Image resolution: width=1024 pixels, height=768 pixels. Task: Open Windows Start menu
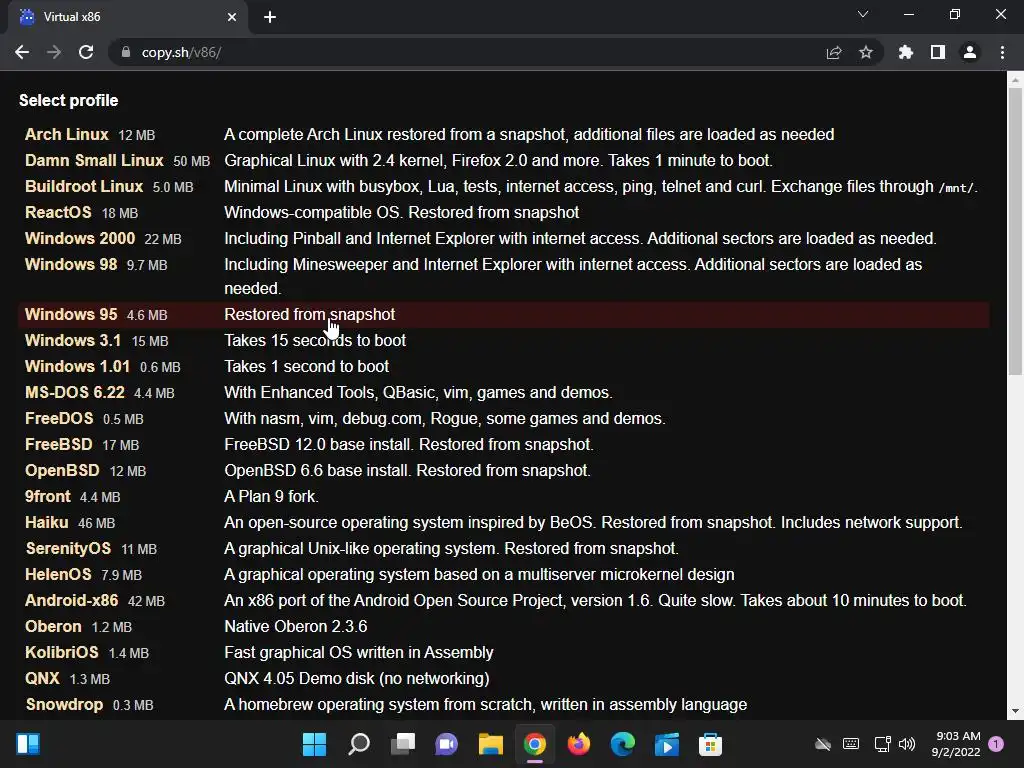pos(314,744)
